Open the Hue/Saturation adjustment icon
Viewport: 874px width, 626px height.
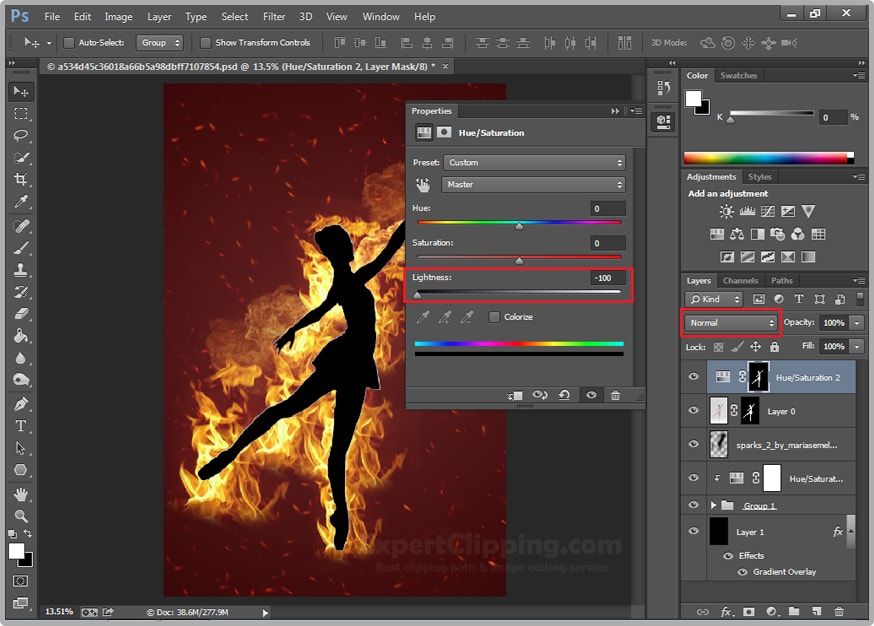[719, 233]
